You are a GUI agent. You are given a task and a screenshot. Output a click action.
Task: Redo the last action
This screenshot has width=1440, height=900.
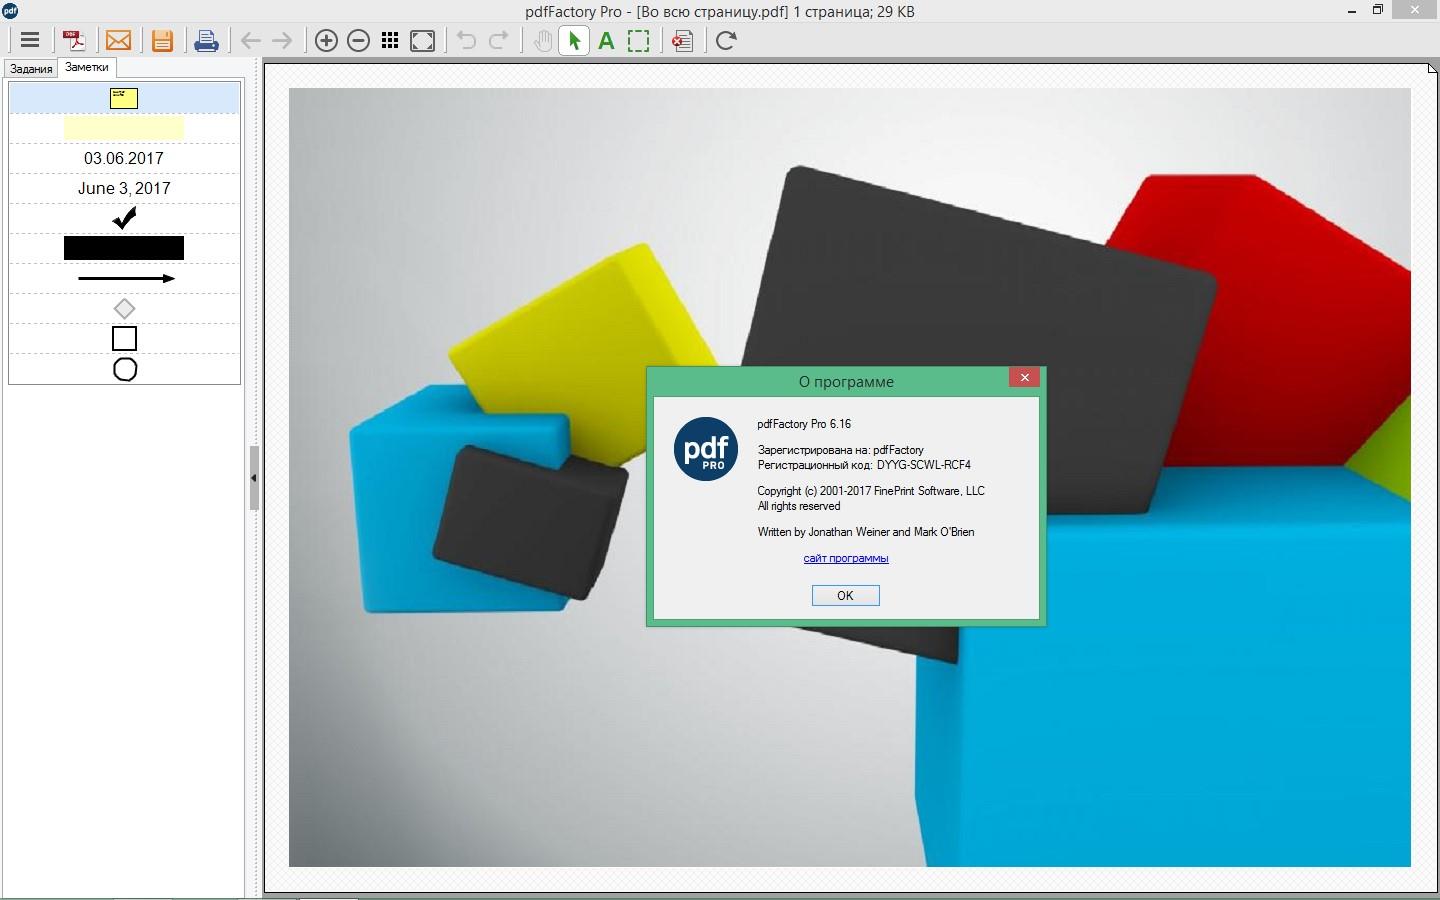[x=498, y=41]
